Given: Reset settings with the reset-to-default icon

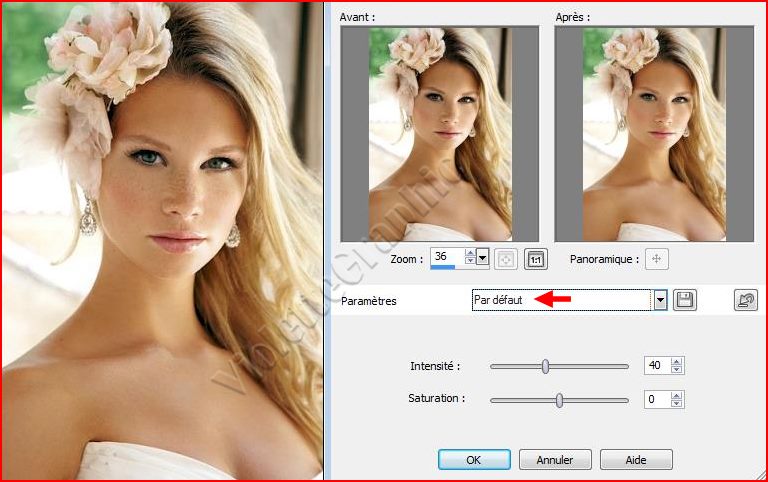Looking at the screenshot, I should pyautogui.click(x=745, y=300).
